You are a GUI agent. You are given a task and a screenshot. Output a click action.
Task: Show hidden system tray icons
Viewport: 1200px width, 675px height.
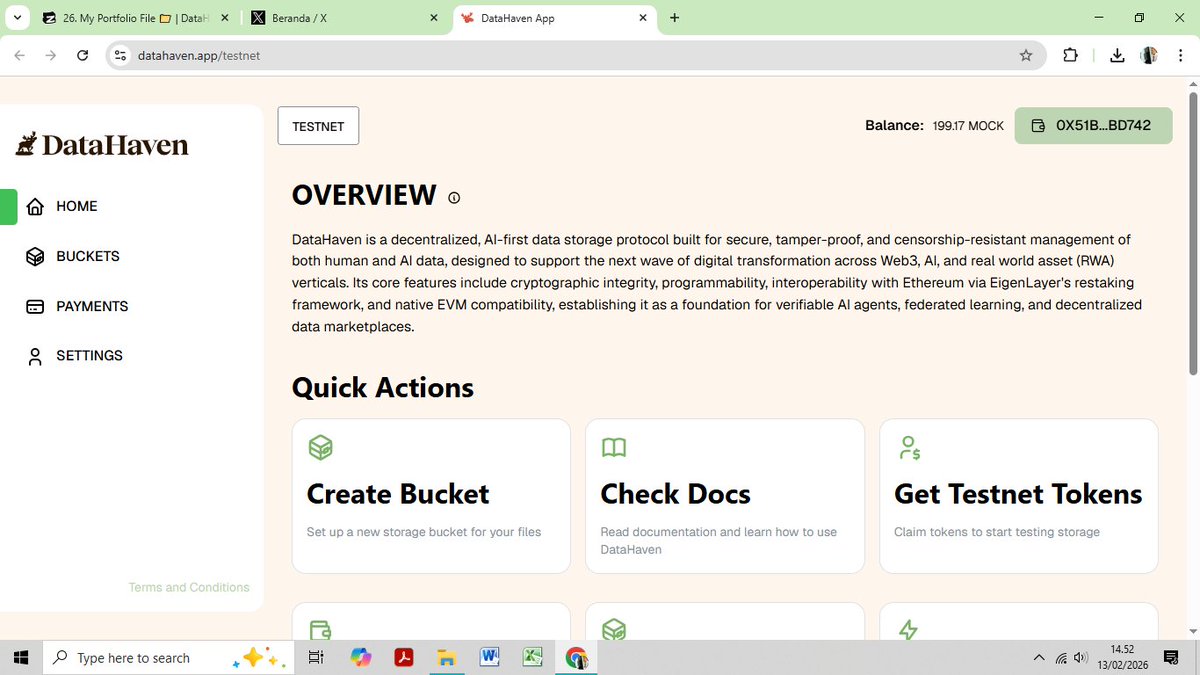coord(1039,657)
